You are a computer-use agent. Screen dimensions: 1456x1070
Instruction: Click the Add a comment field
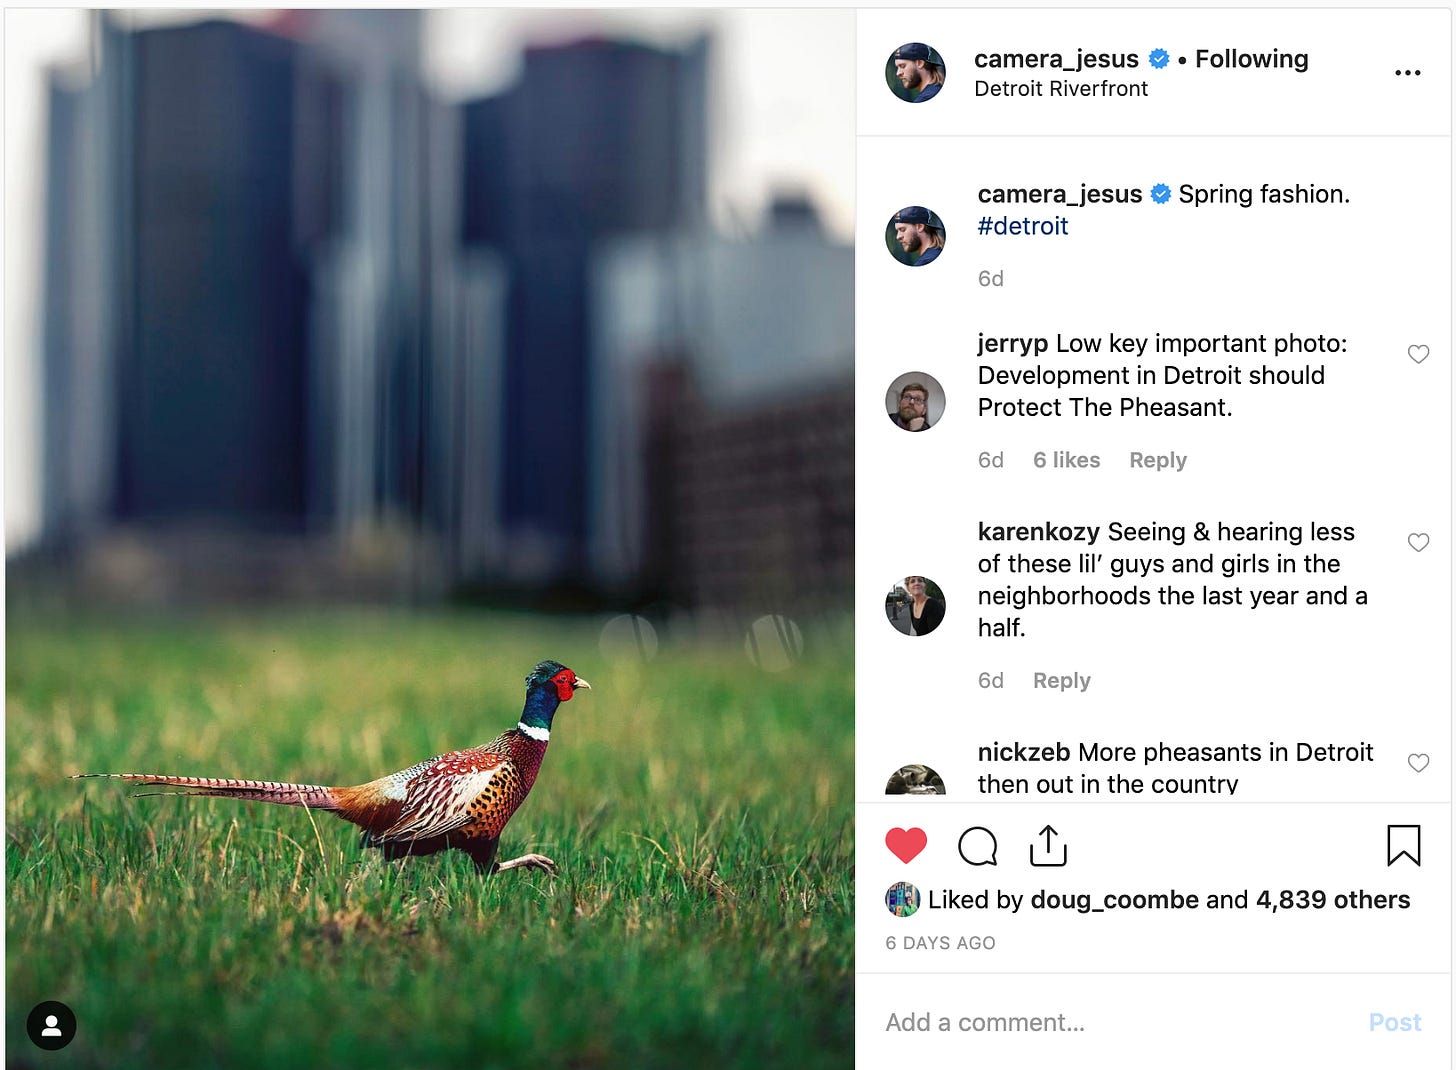pos(1100,1022)
